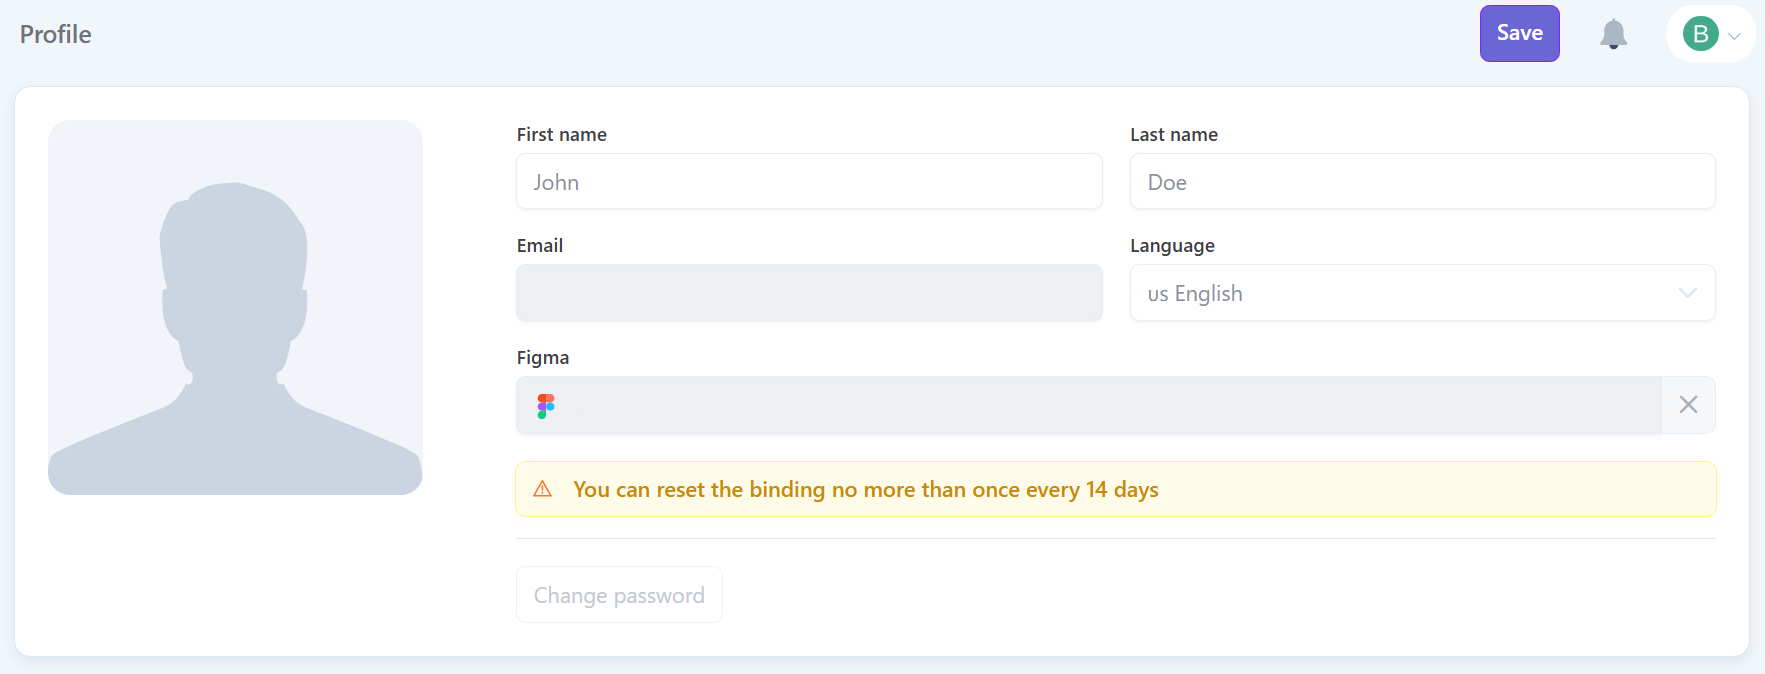Open the notifications bell

point(1613,34)
